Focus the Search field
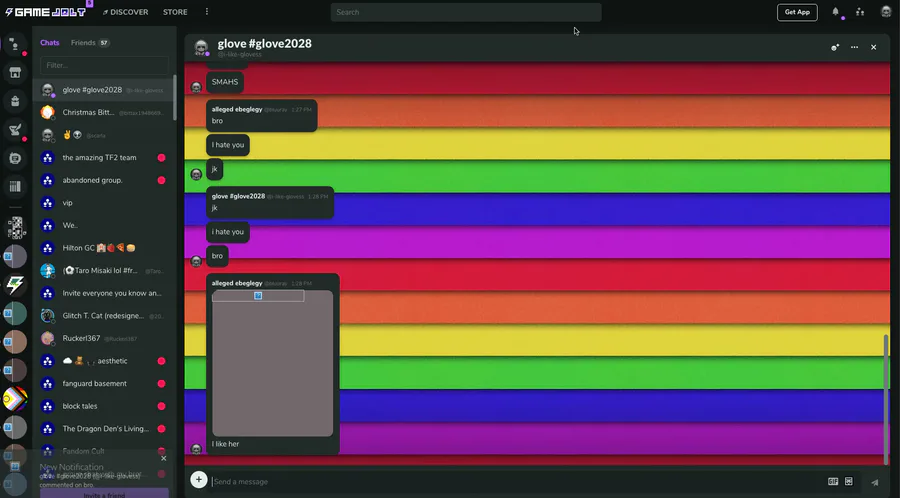Viewport: 900px width, 498px height. pyautogui.click(x=466, y=12)
